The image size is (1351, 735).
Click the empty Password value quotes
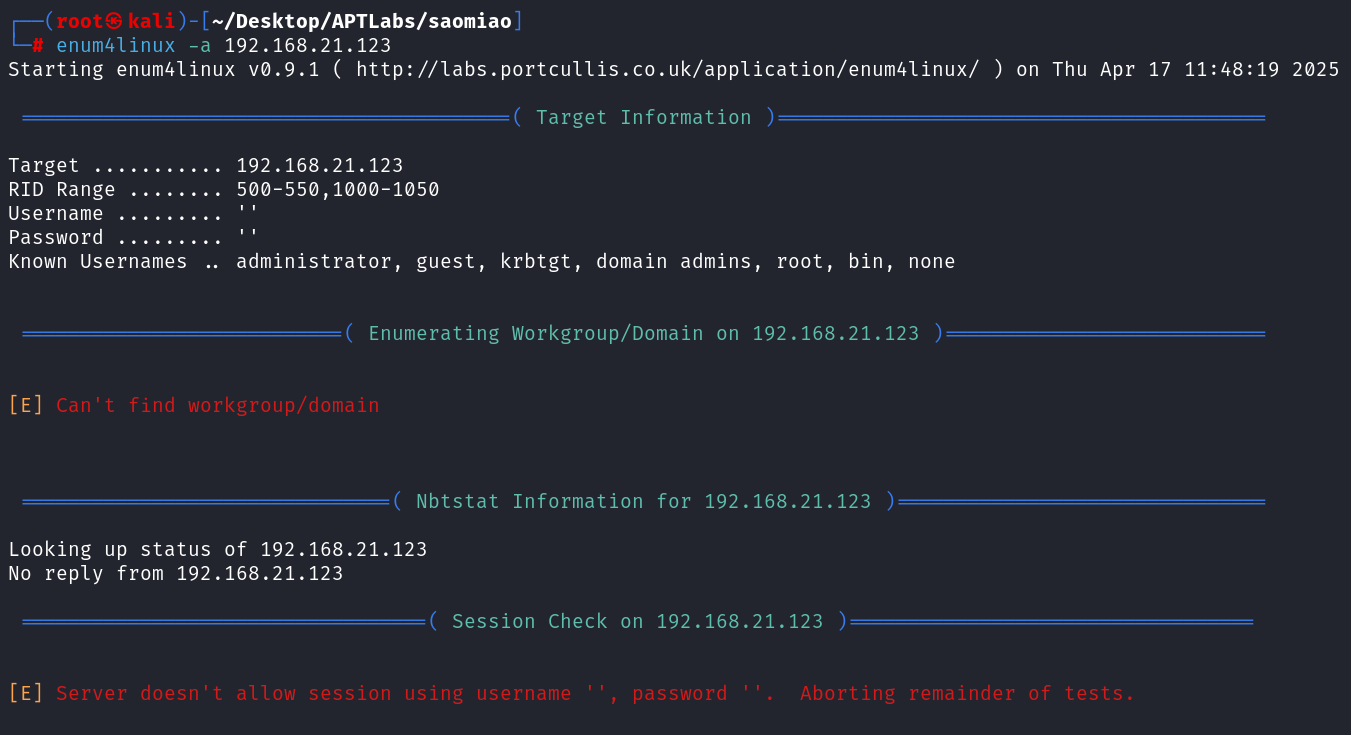pos(247,237)
